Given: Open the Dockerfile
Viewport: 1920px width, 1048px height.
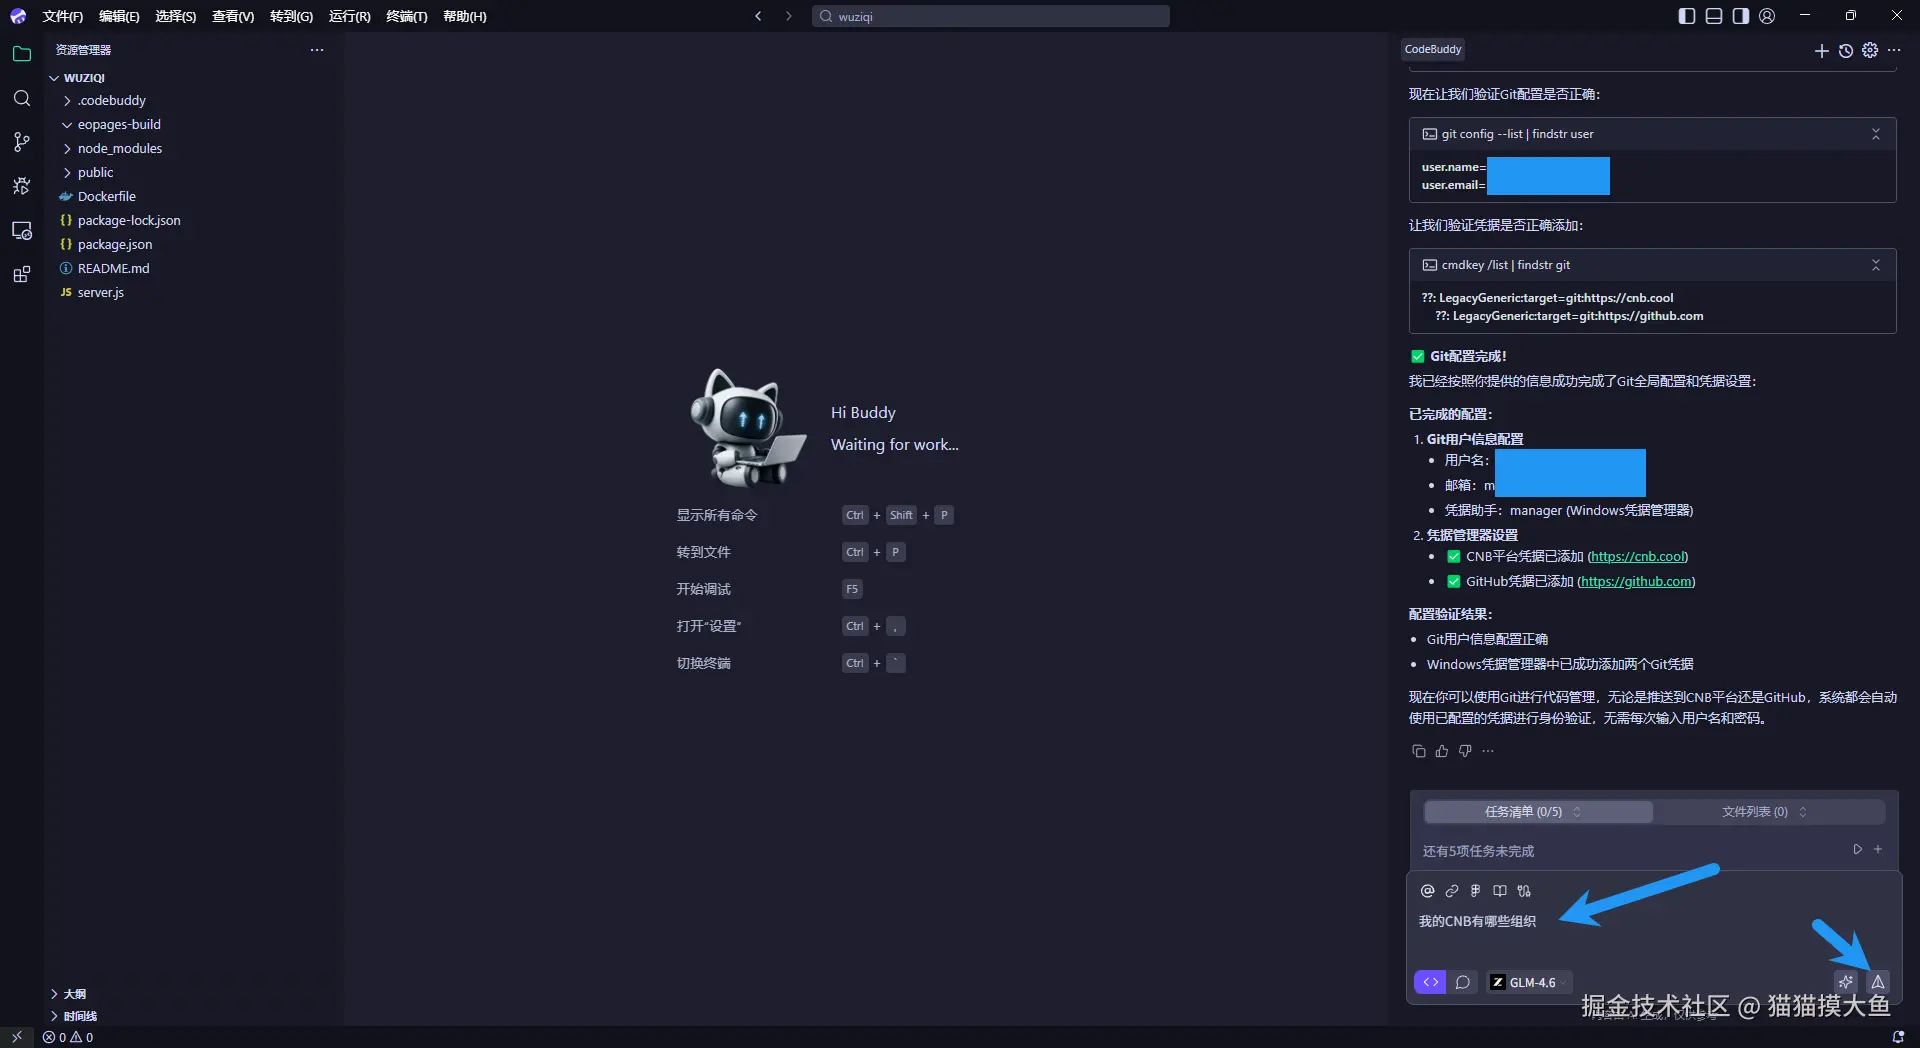Looking at the screenshot, I should click(x=106, y=197).
